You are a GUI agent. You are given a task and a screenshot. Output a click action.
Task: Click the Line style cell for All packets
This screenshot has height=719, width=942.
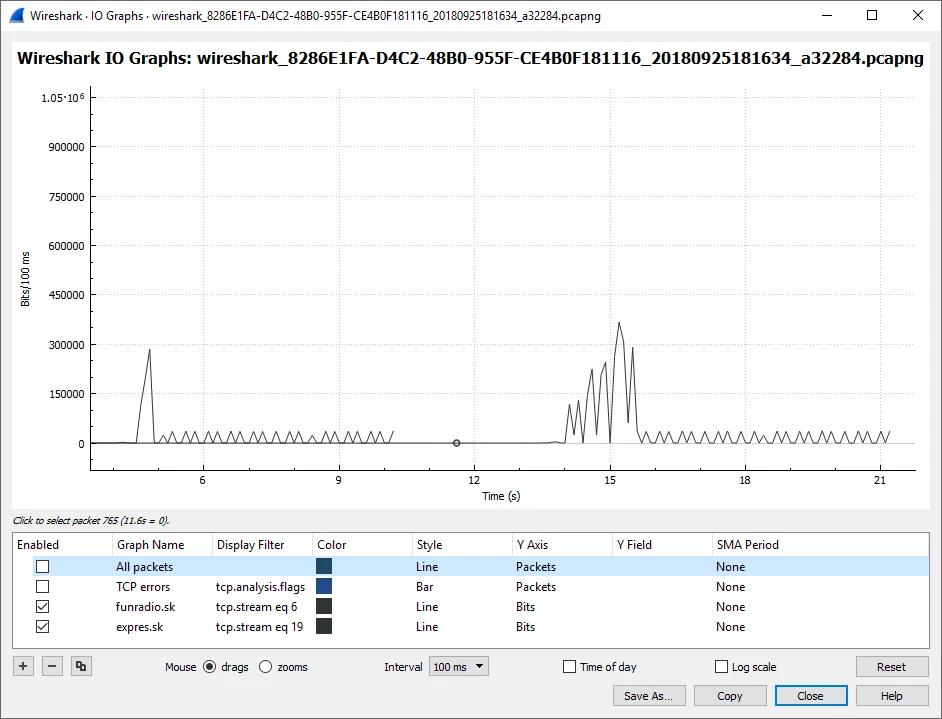(x=427, y=566)
